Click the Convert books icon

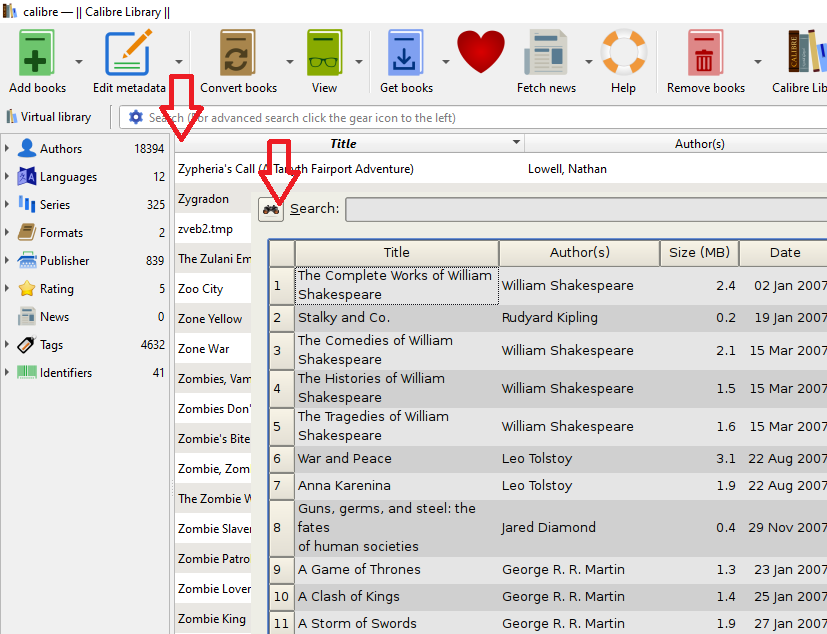(238, 54)
